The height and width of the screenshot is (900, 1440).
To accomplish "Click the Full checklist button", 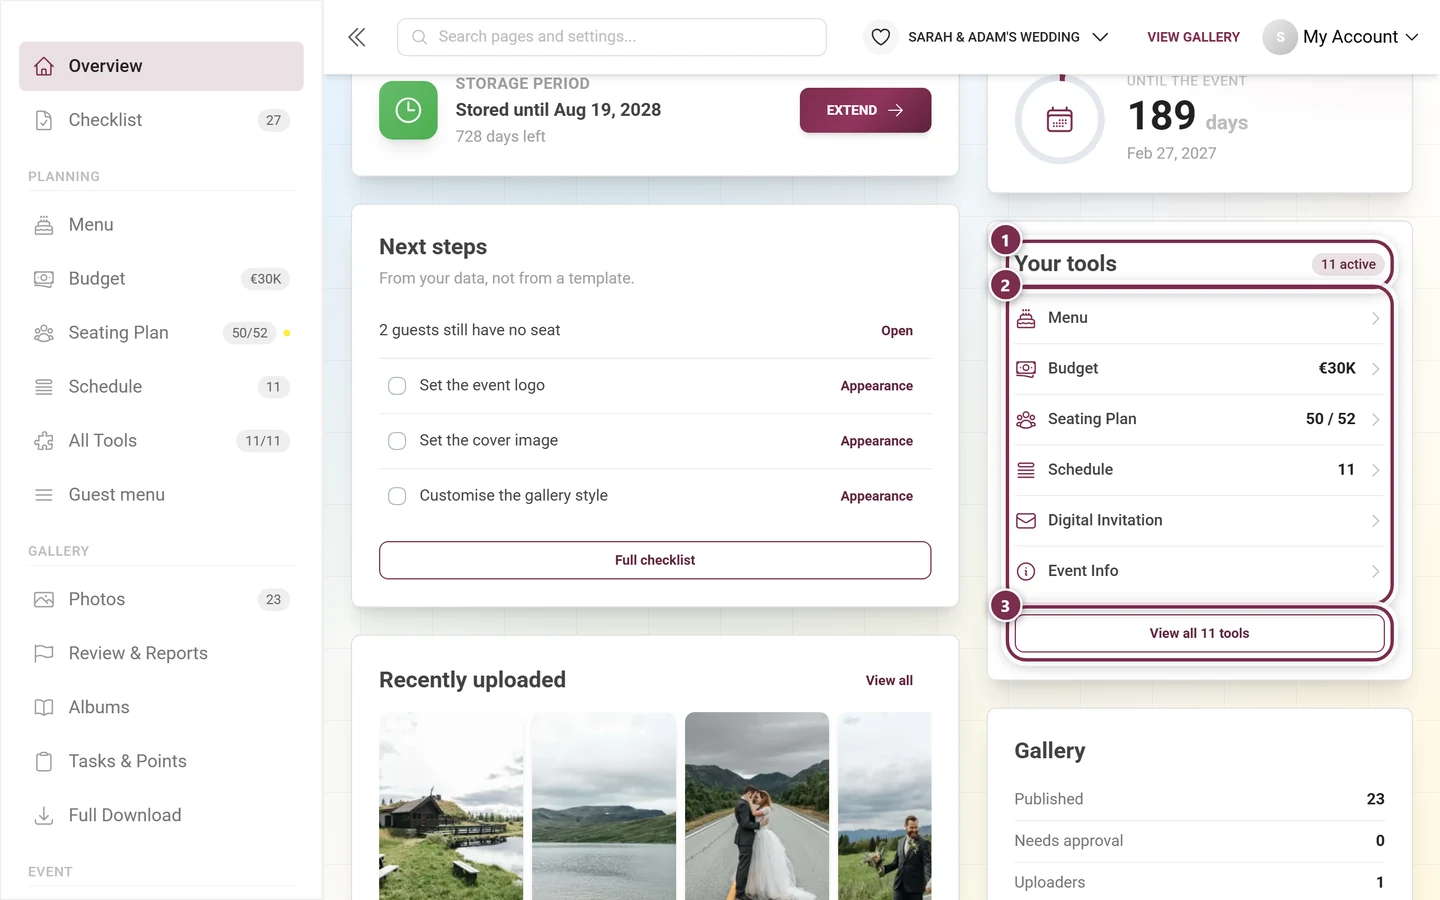I will click(655, 560).
